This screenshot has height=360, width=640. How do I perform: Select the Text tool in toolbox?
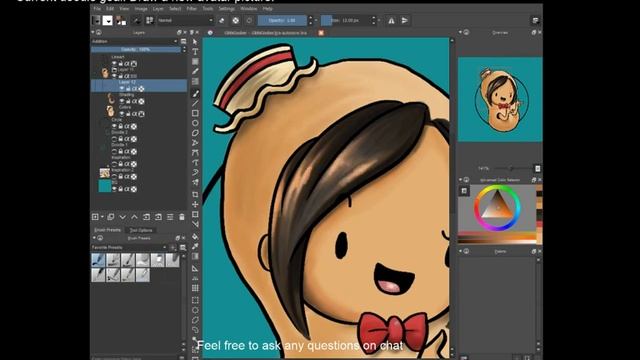(x=195, y=52)
